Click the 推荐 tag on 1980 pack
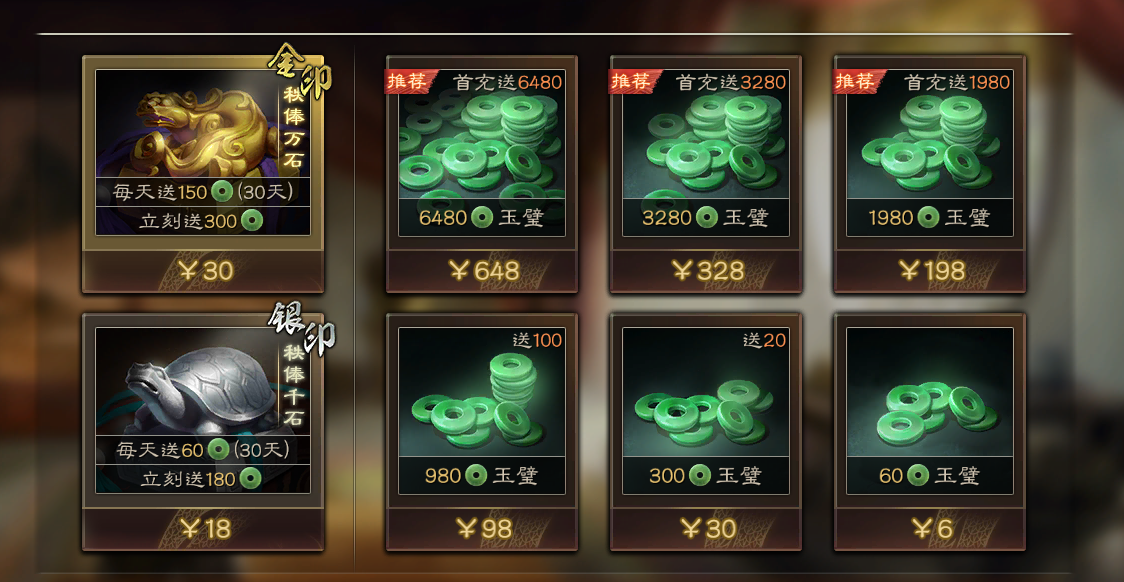 (855, 81)
